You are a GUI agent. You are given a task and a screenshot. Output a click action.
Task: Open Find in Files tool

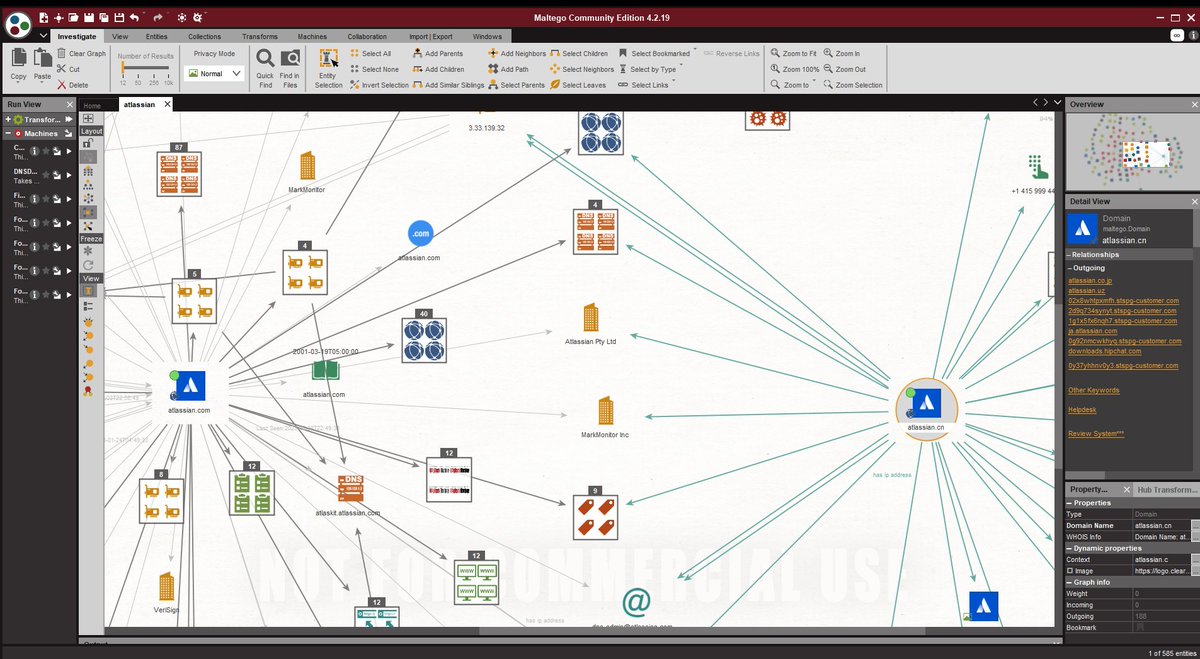[290, 60]
